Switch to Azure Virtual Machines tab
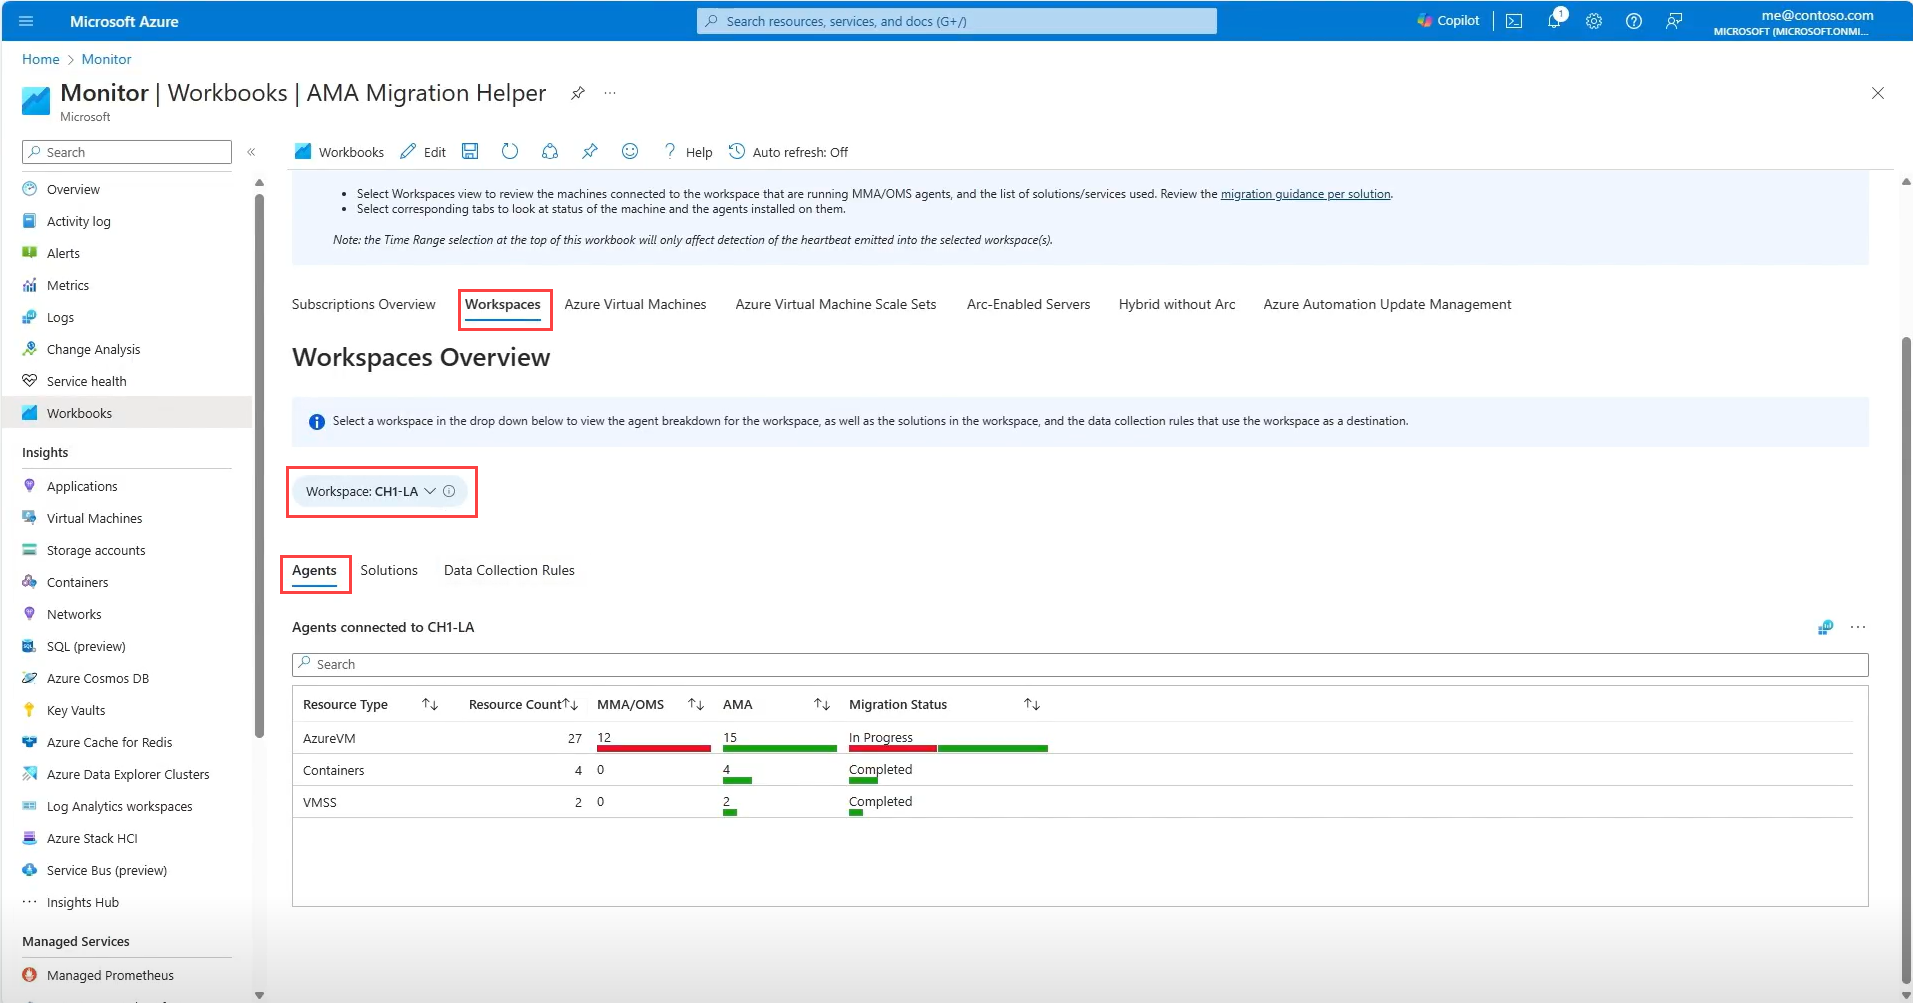1913x1003 pixels. tap(635, 304)
